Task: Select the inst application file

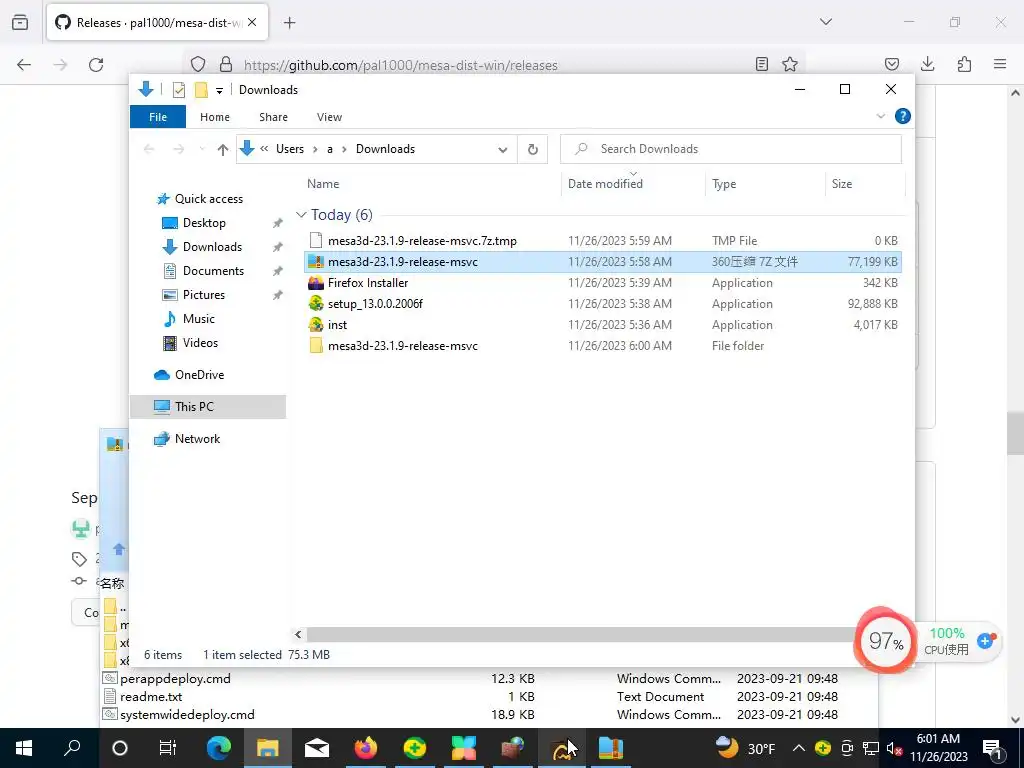Action: point(337,325)
